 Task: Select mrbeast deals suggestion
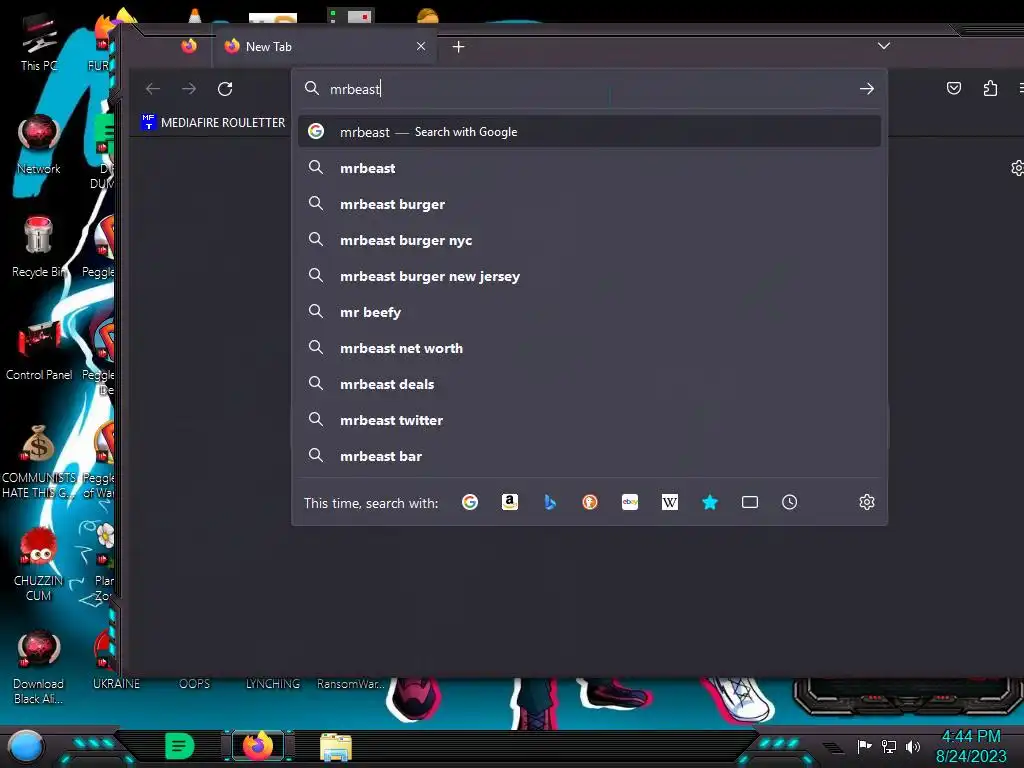(589, 384)
